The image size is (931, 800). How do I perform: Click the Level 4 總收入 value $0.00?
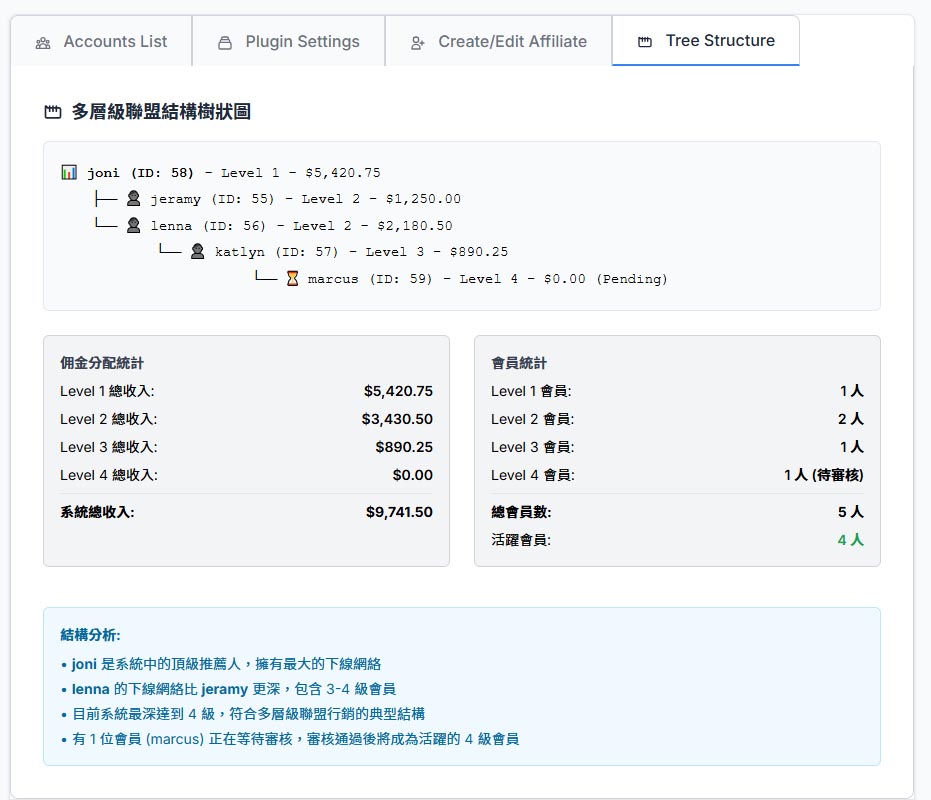(x=413, y=475)
